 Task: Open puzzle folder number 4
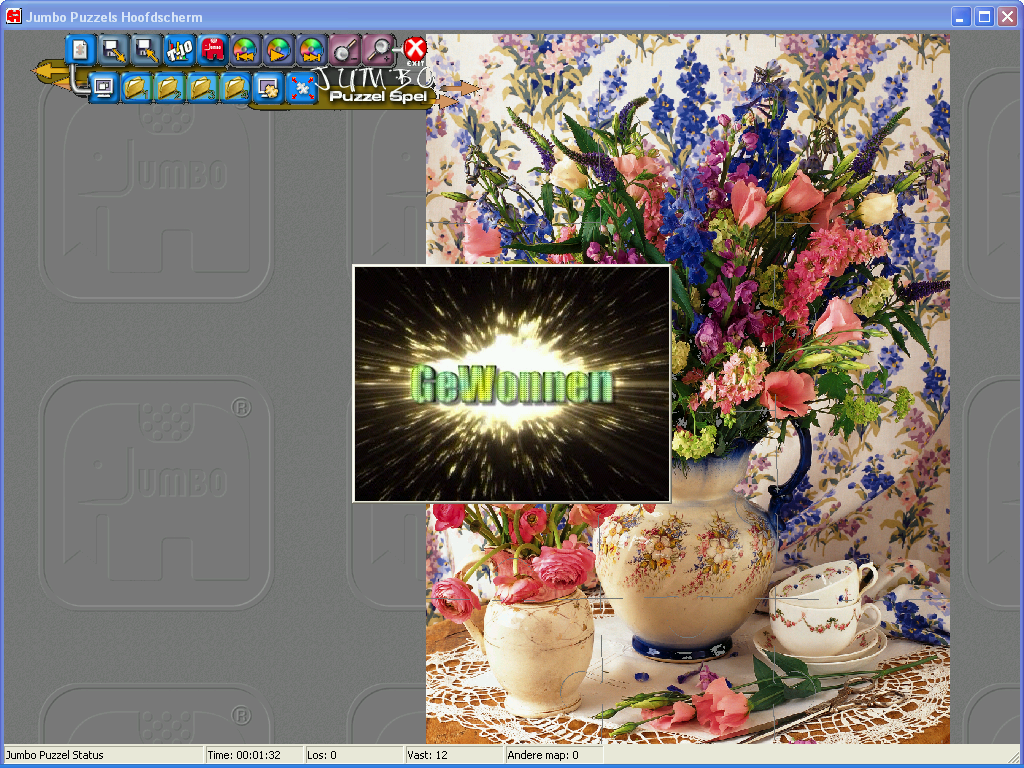[x=235, y=87]
